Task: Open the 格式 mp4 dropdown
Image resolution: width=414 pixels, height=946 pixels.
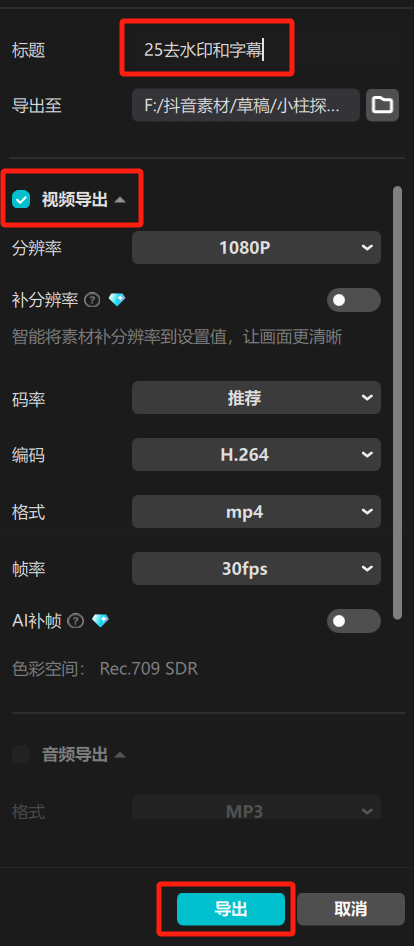Action: click(x=256, y=512)
